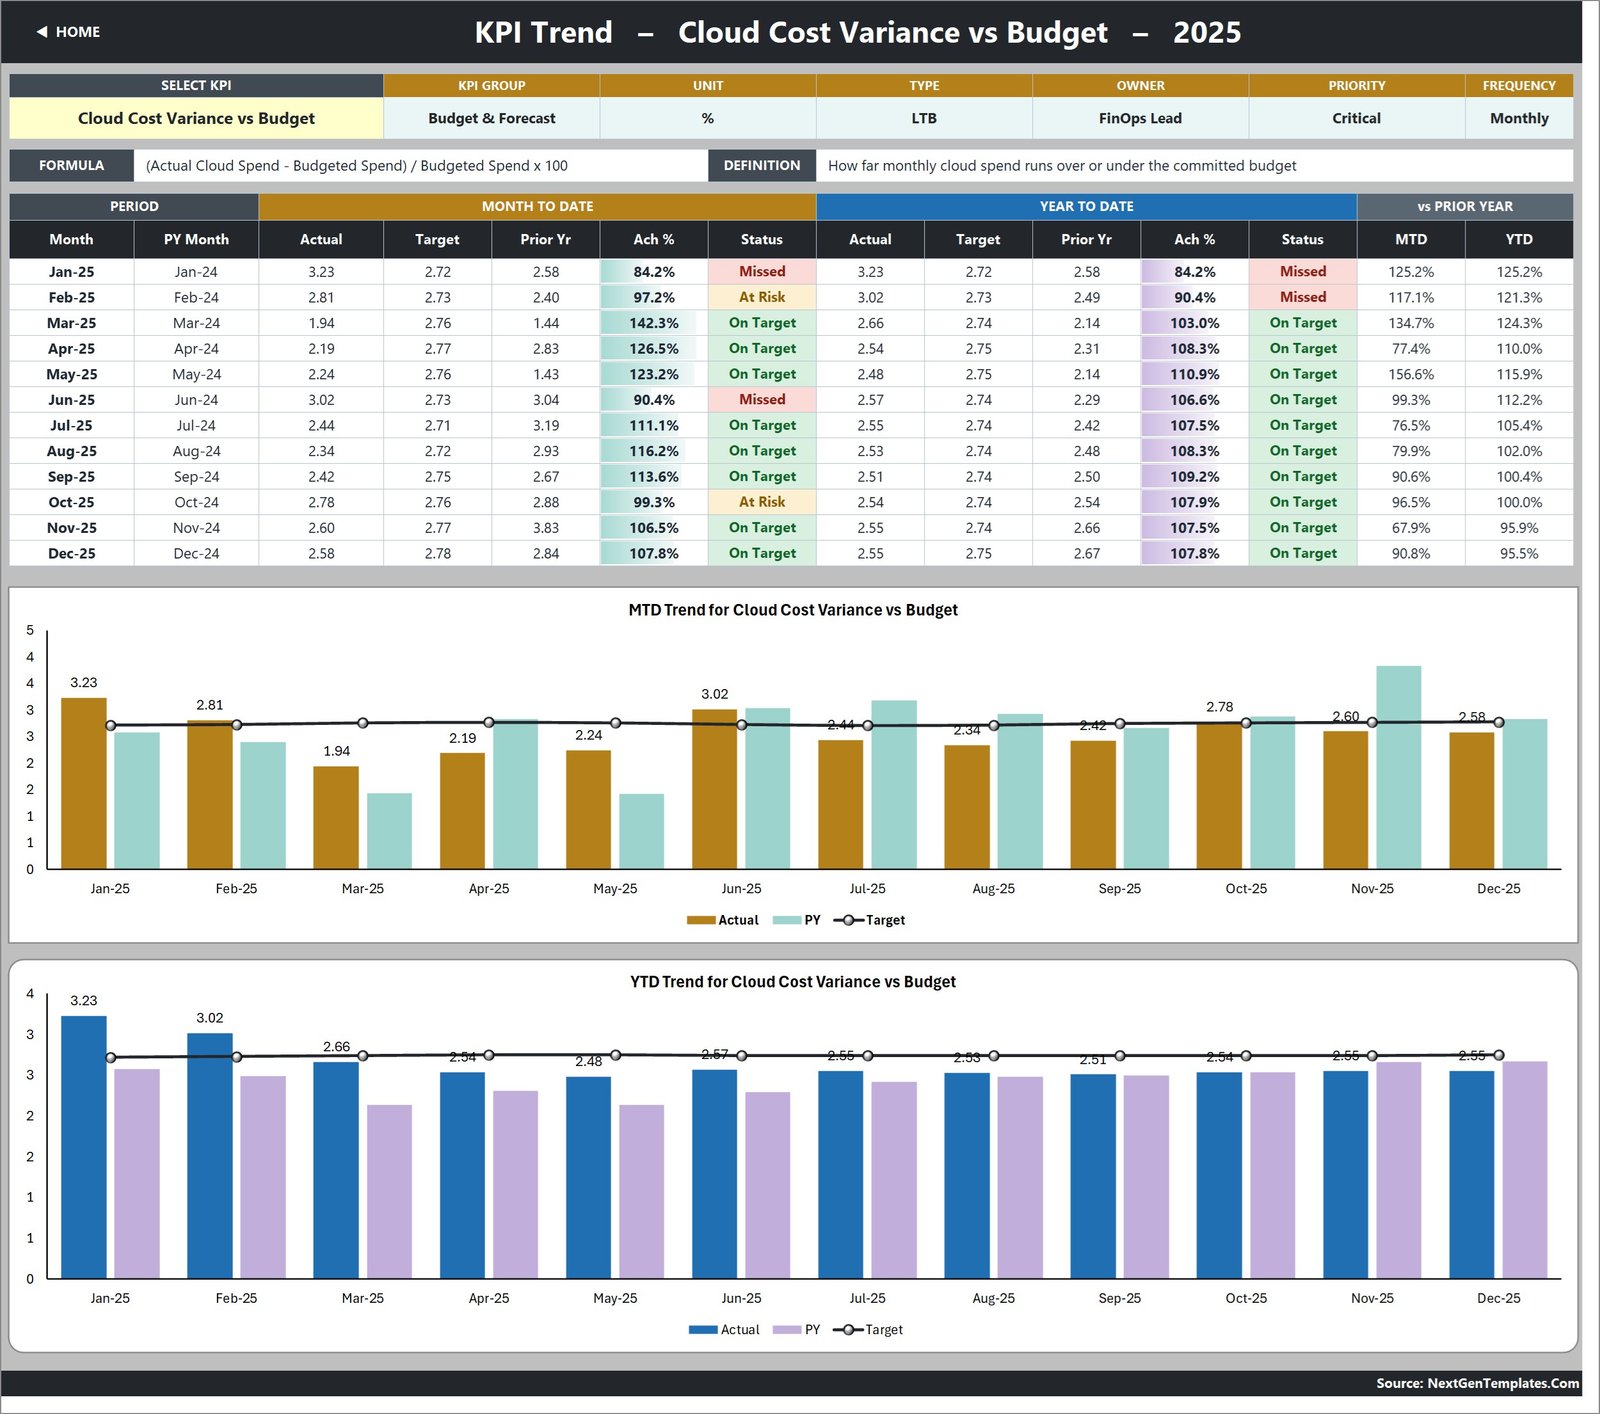Select the Ach % column header under Month to Date

654,240
